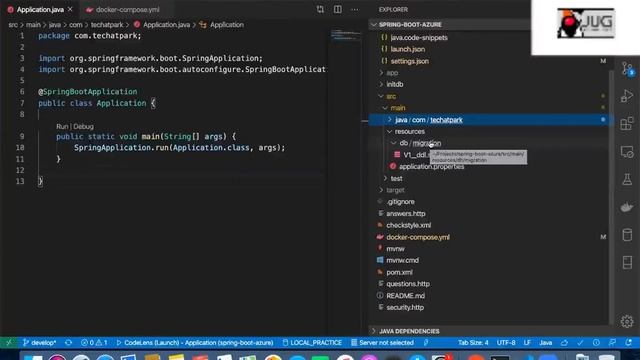Expand the java / com / techatpark folder

click(490, 120)
